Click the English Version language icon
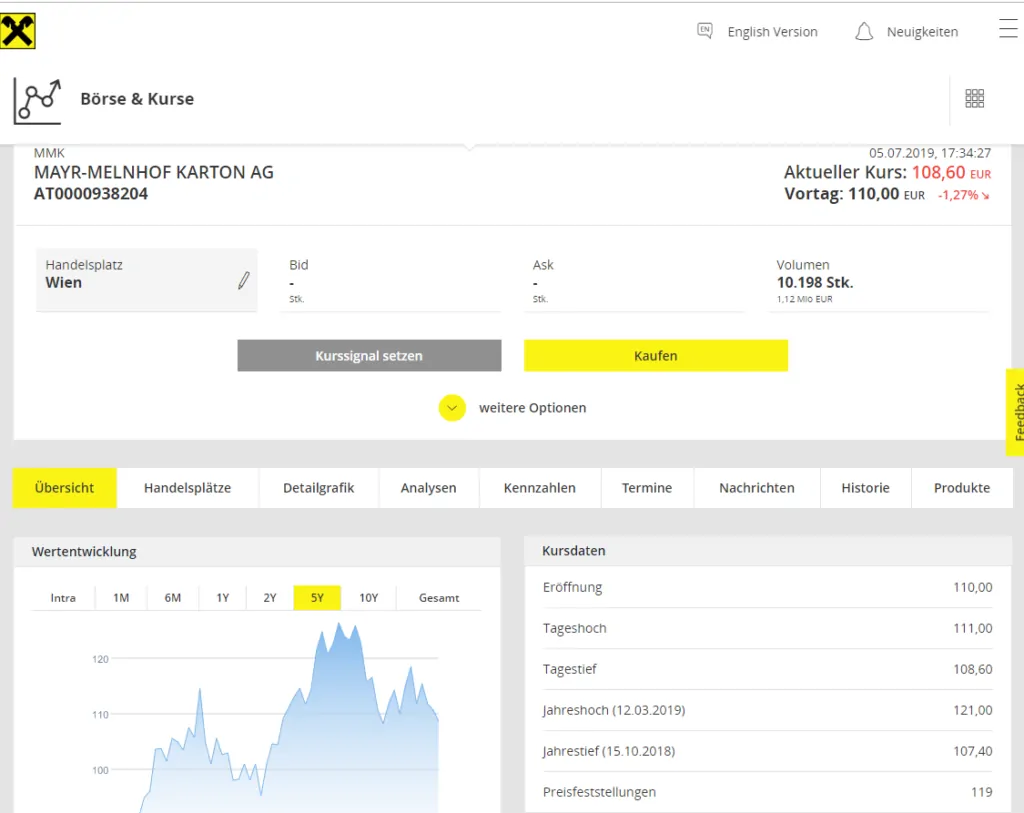 click(x=705, y=31)
